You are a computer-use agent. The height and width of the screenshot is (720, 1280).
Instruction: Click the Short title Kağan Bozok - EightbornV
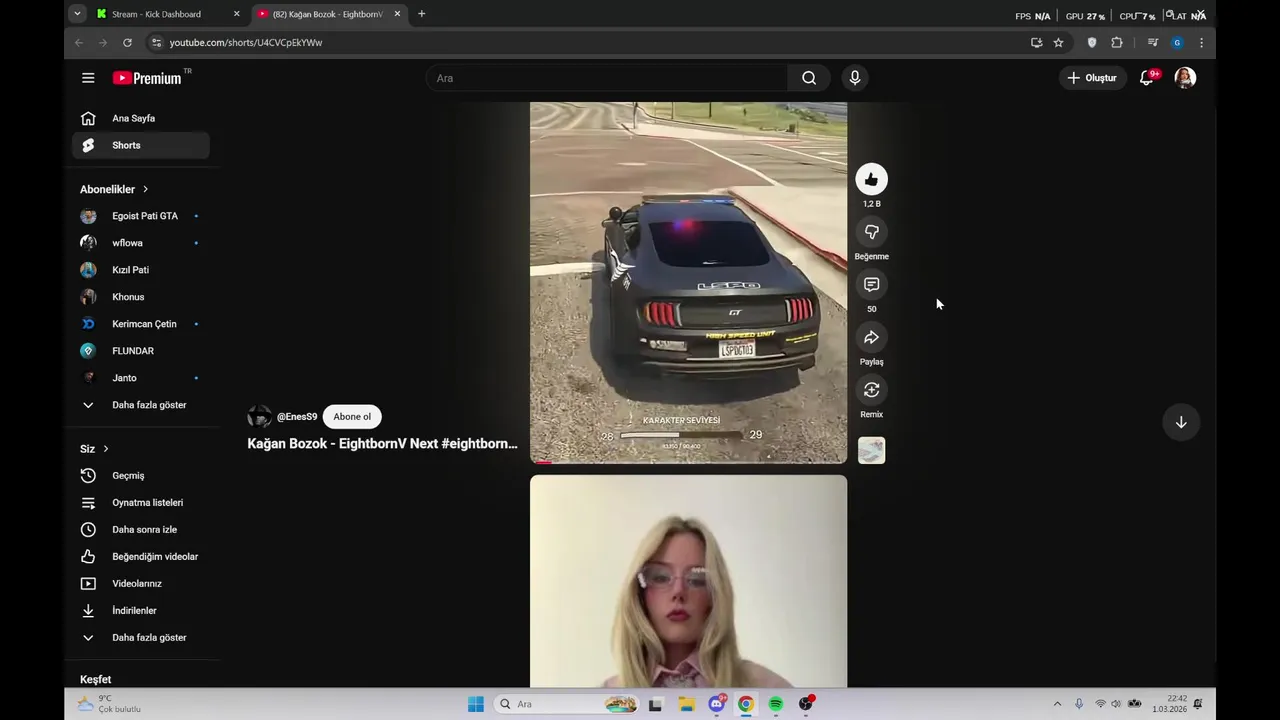tap(382, 444)
